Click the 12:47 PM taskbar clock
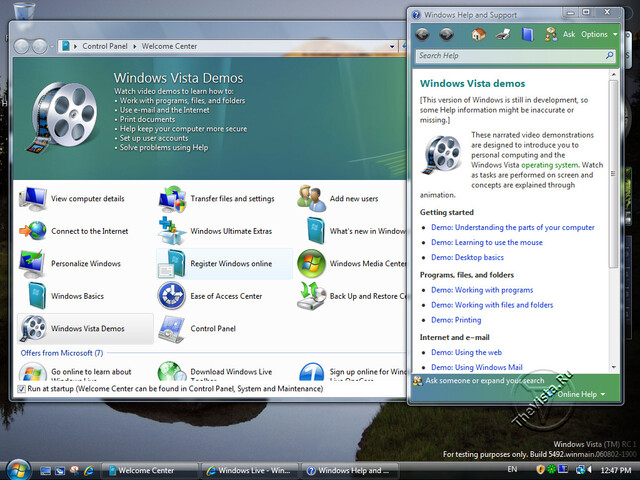 point(616,470)
